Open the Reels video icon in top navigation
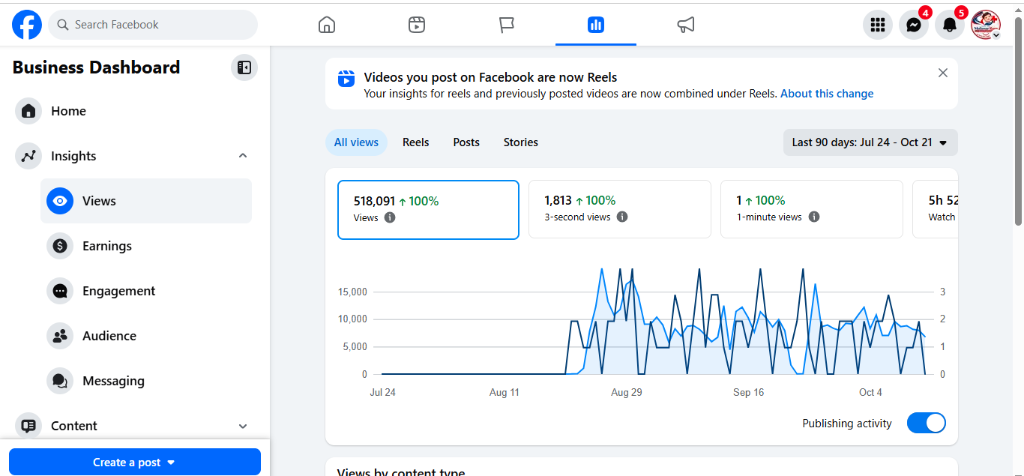Image resolution: width=1024 pixels, height=476 pixels. click(417, 25)
